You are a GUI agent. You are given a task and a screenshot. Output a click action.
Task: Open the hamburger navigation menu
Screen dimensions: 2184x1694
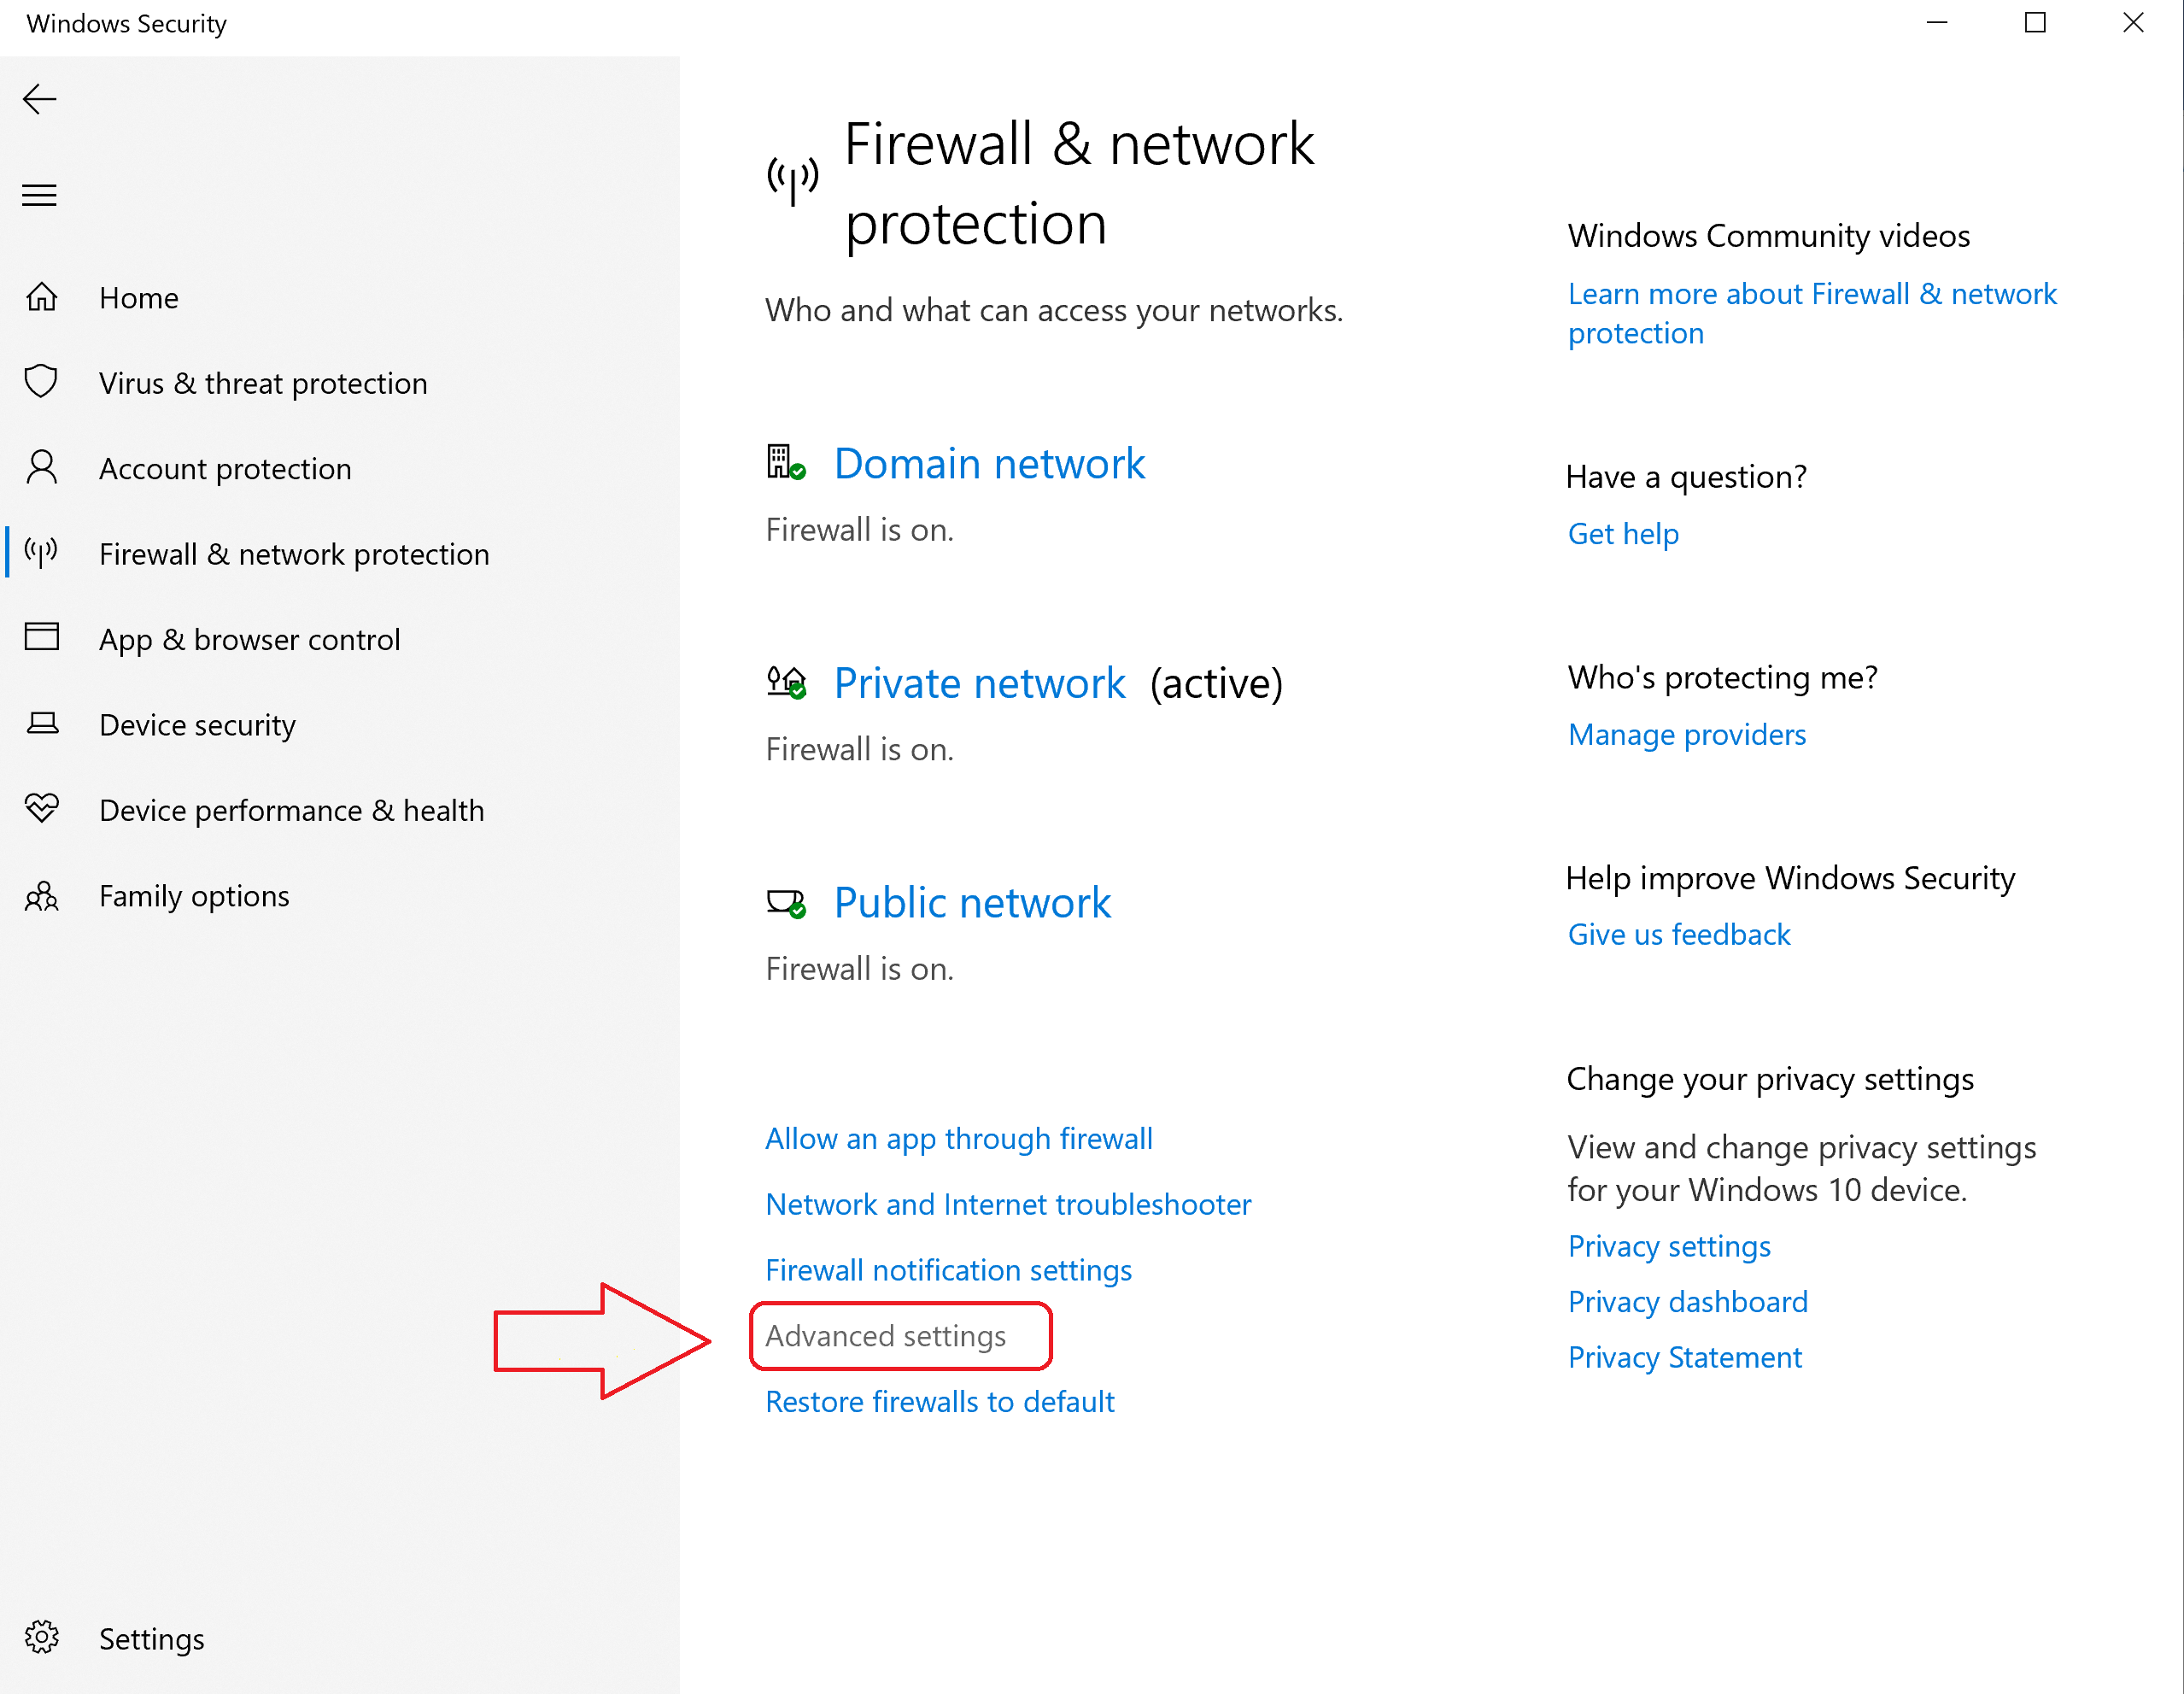(40, 195)
